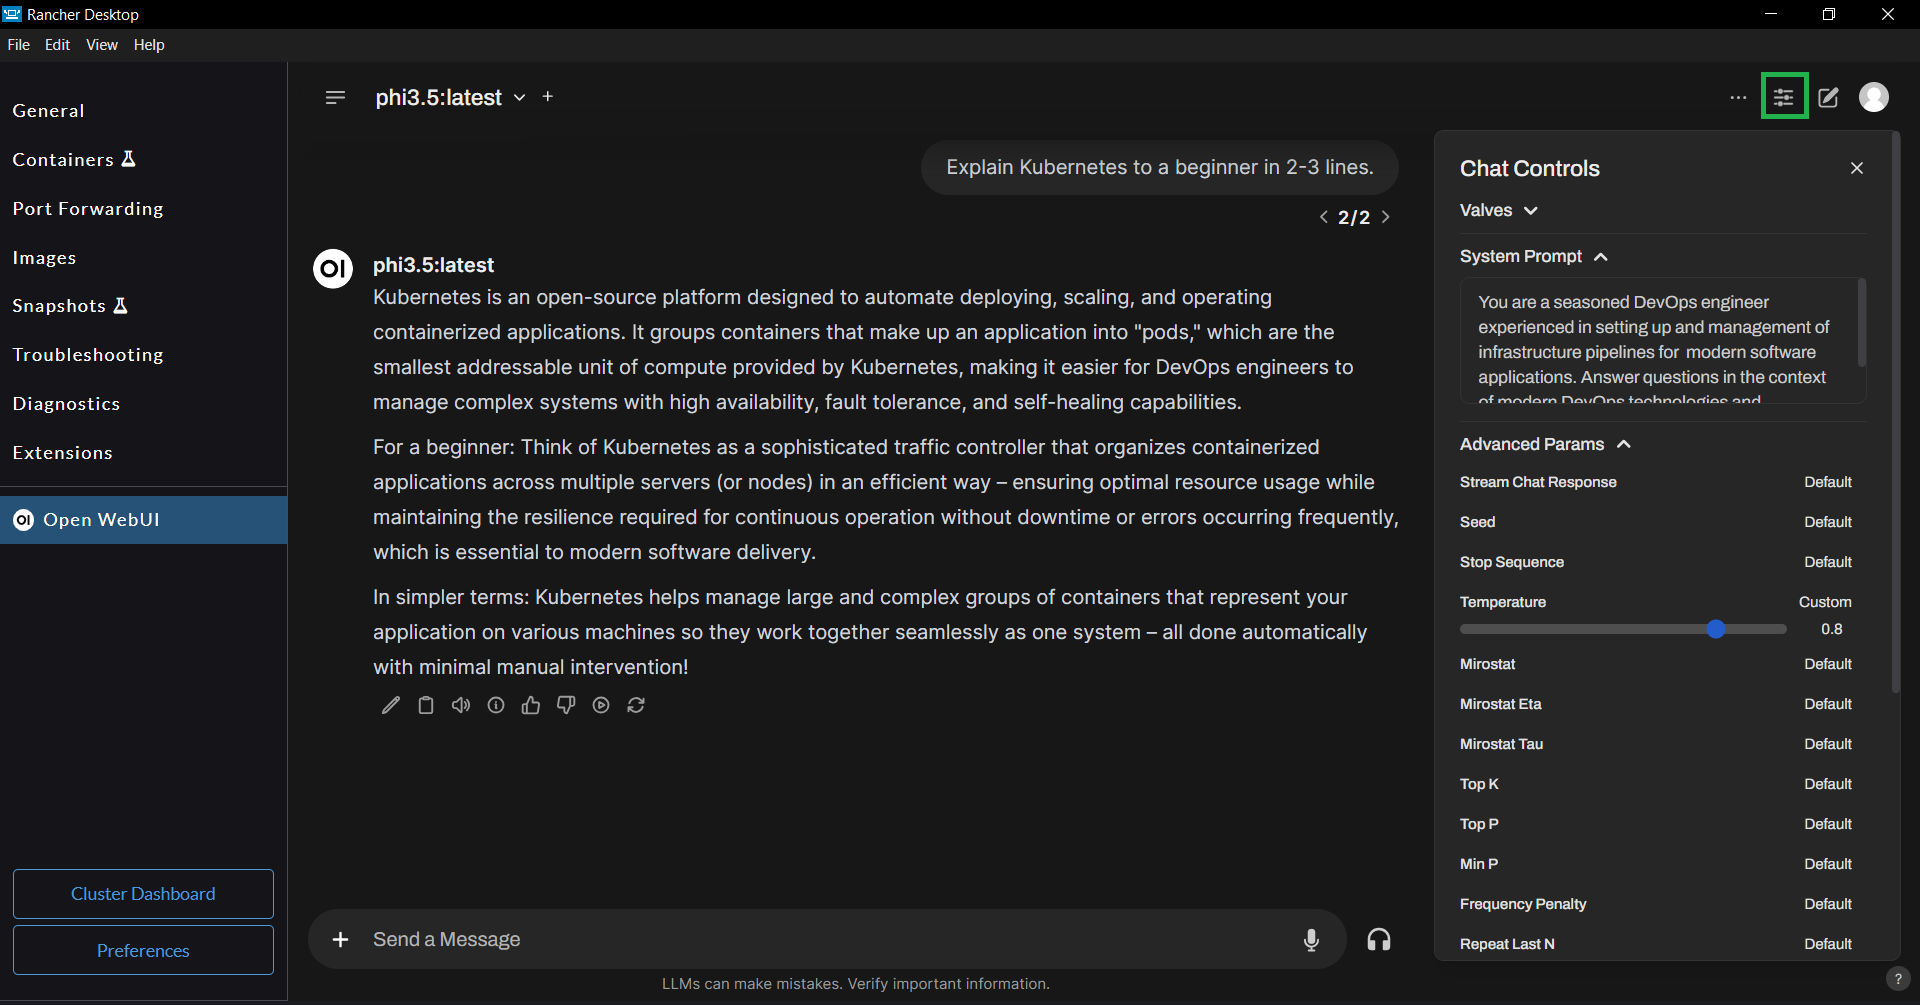
Task: Go to next response version
Action: tap(1386, 217)
